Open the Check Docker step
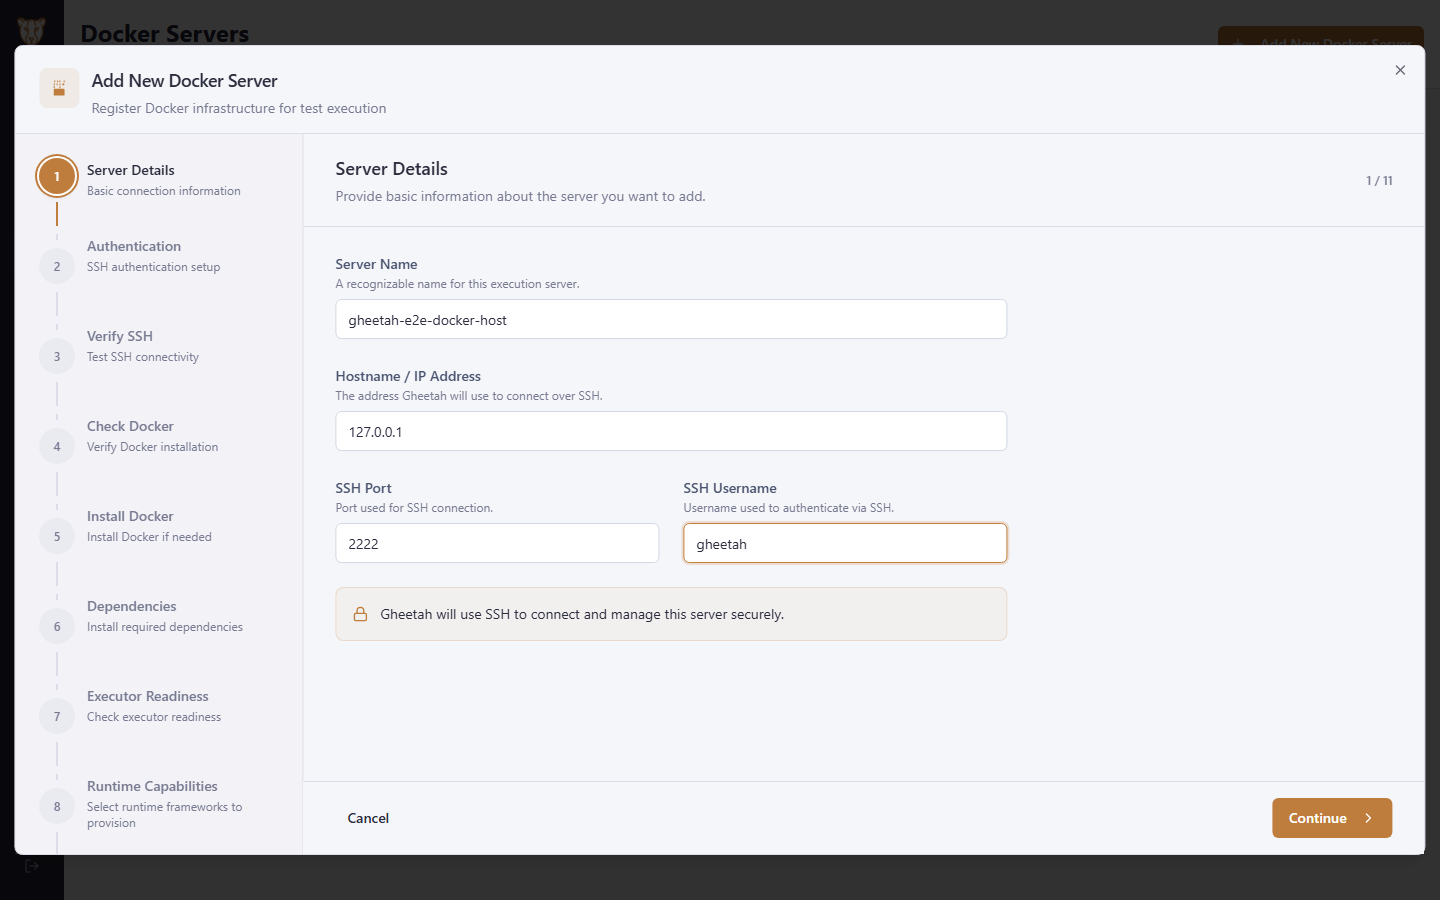1440x900 pixels. point(130,426)
